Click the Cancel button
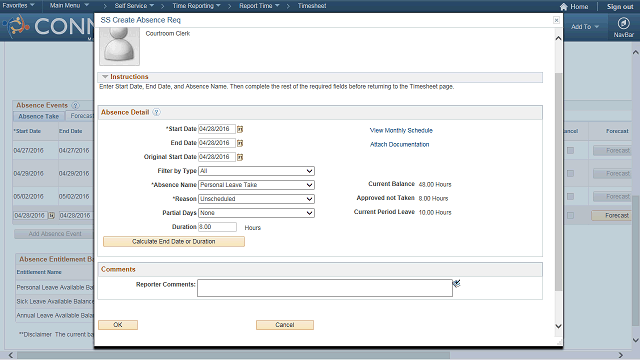The image size is (640, 360). (285, 325)
